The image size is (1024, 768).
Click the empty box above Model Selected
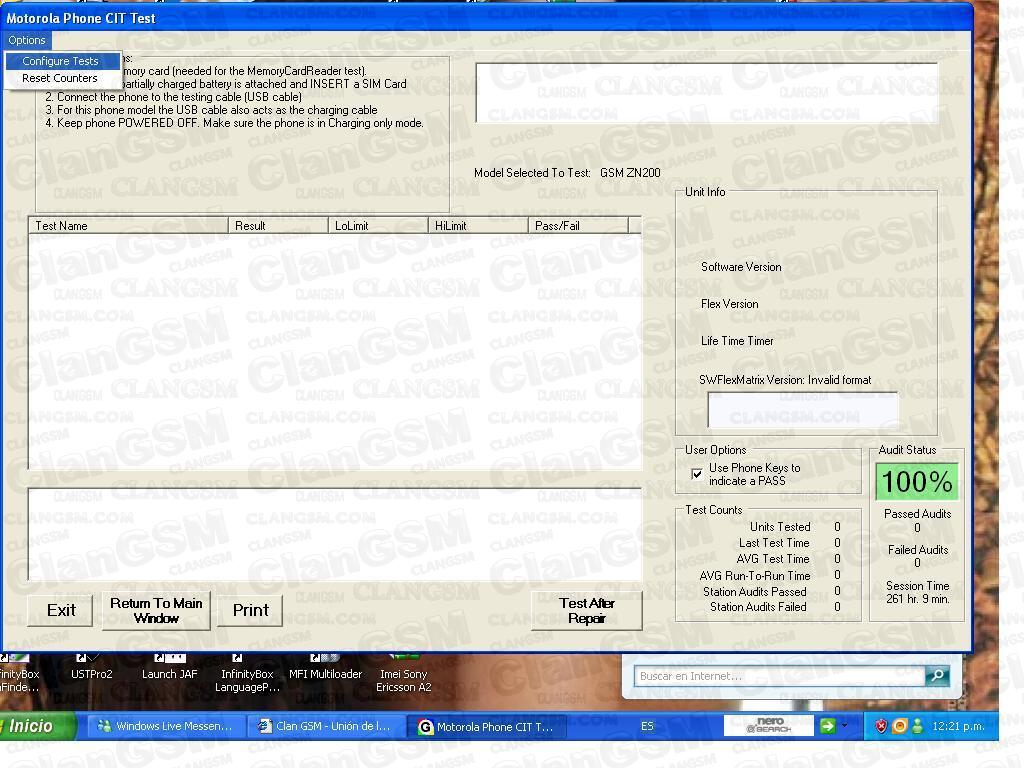(707, 93)
